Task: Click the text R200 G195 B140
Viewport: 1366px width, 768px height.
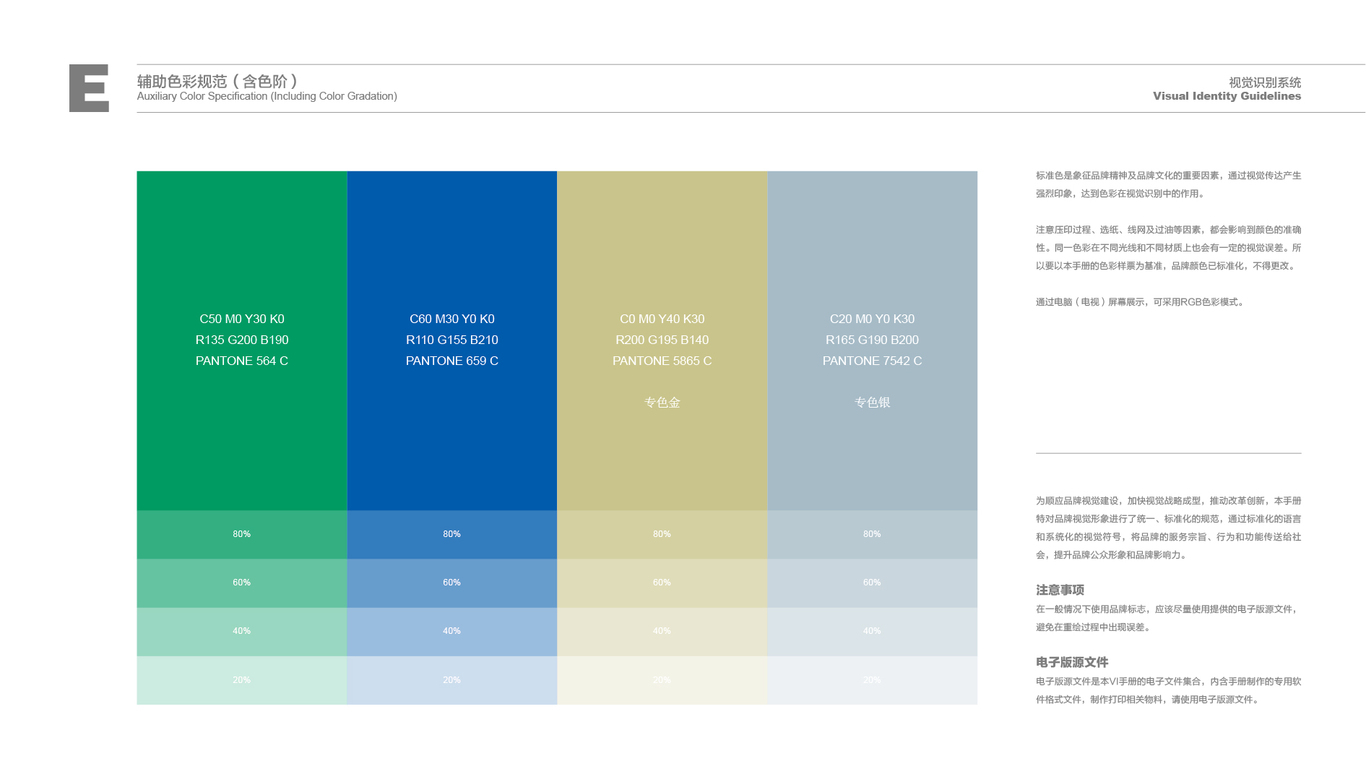Action: tap(662, 340)
